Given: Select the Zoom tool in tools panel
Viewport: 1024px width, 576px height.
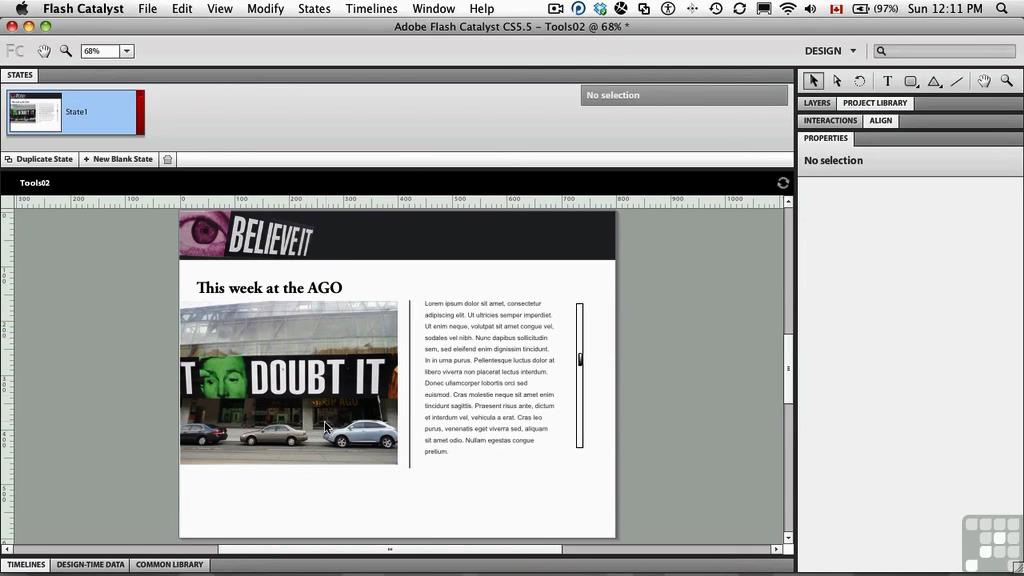Looking at the screenshot, I should coord(1006,81).
